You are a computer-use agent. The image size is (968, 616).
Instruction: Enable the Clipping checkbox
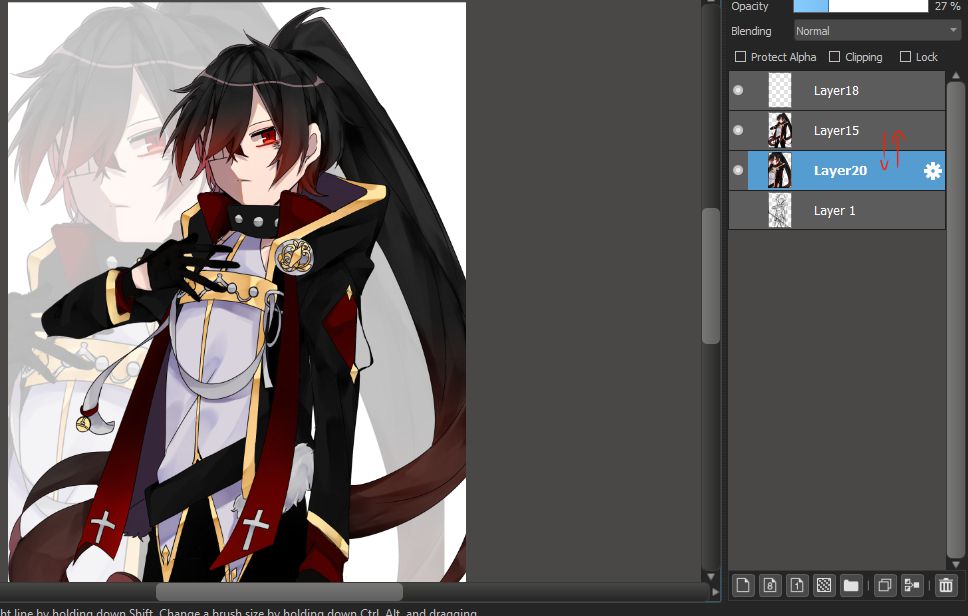pyautogui.click(x=835, y=57)
